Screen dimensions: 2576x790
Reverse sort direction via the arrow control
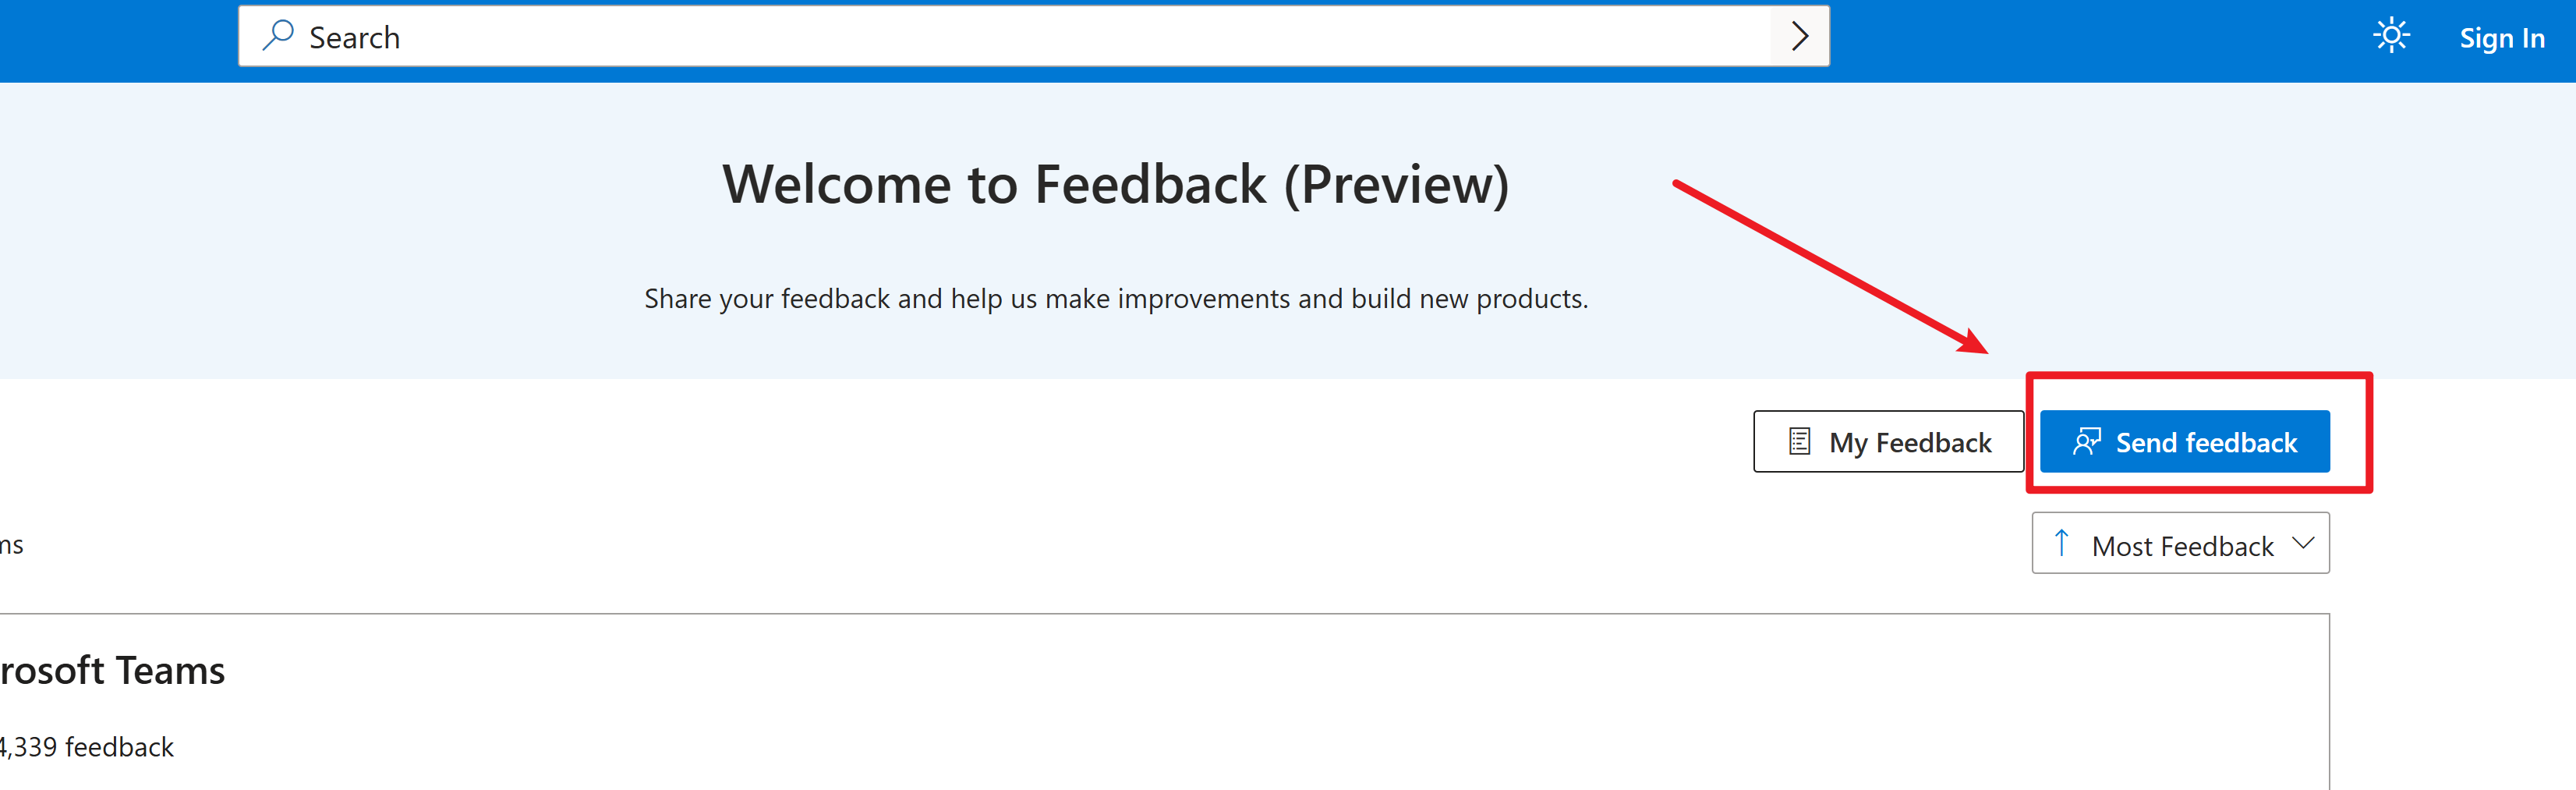2061,543
